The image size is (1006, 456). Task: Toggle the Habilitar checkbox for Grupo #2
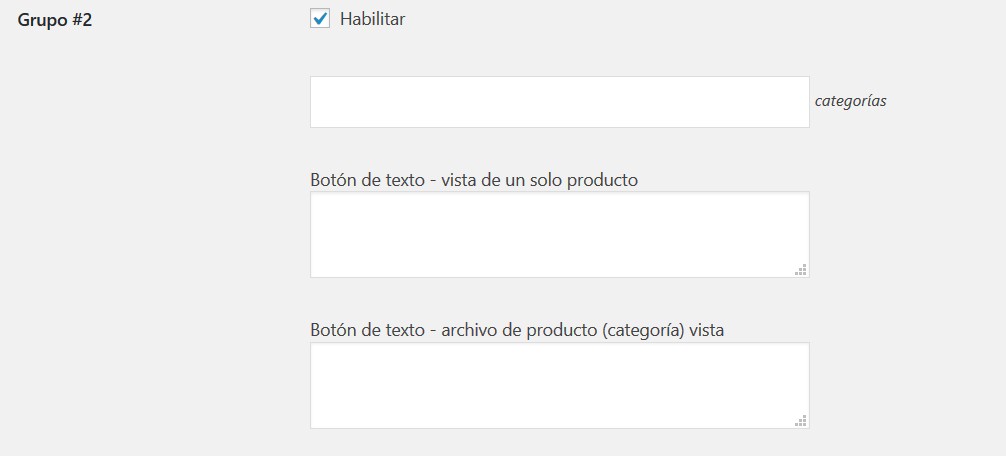(320, 19)
